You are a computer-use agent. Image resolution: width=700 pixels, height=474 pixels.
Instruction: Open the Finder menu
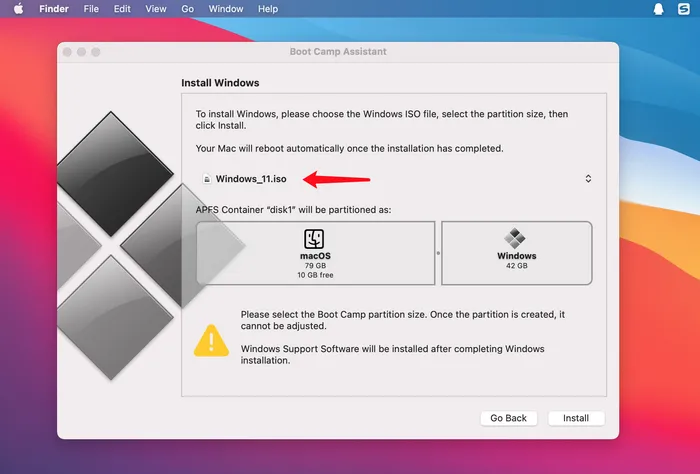click(x=53, y=9)
